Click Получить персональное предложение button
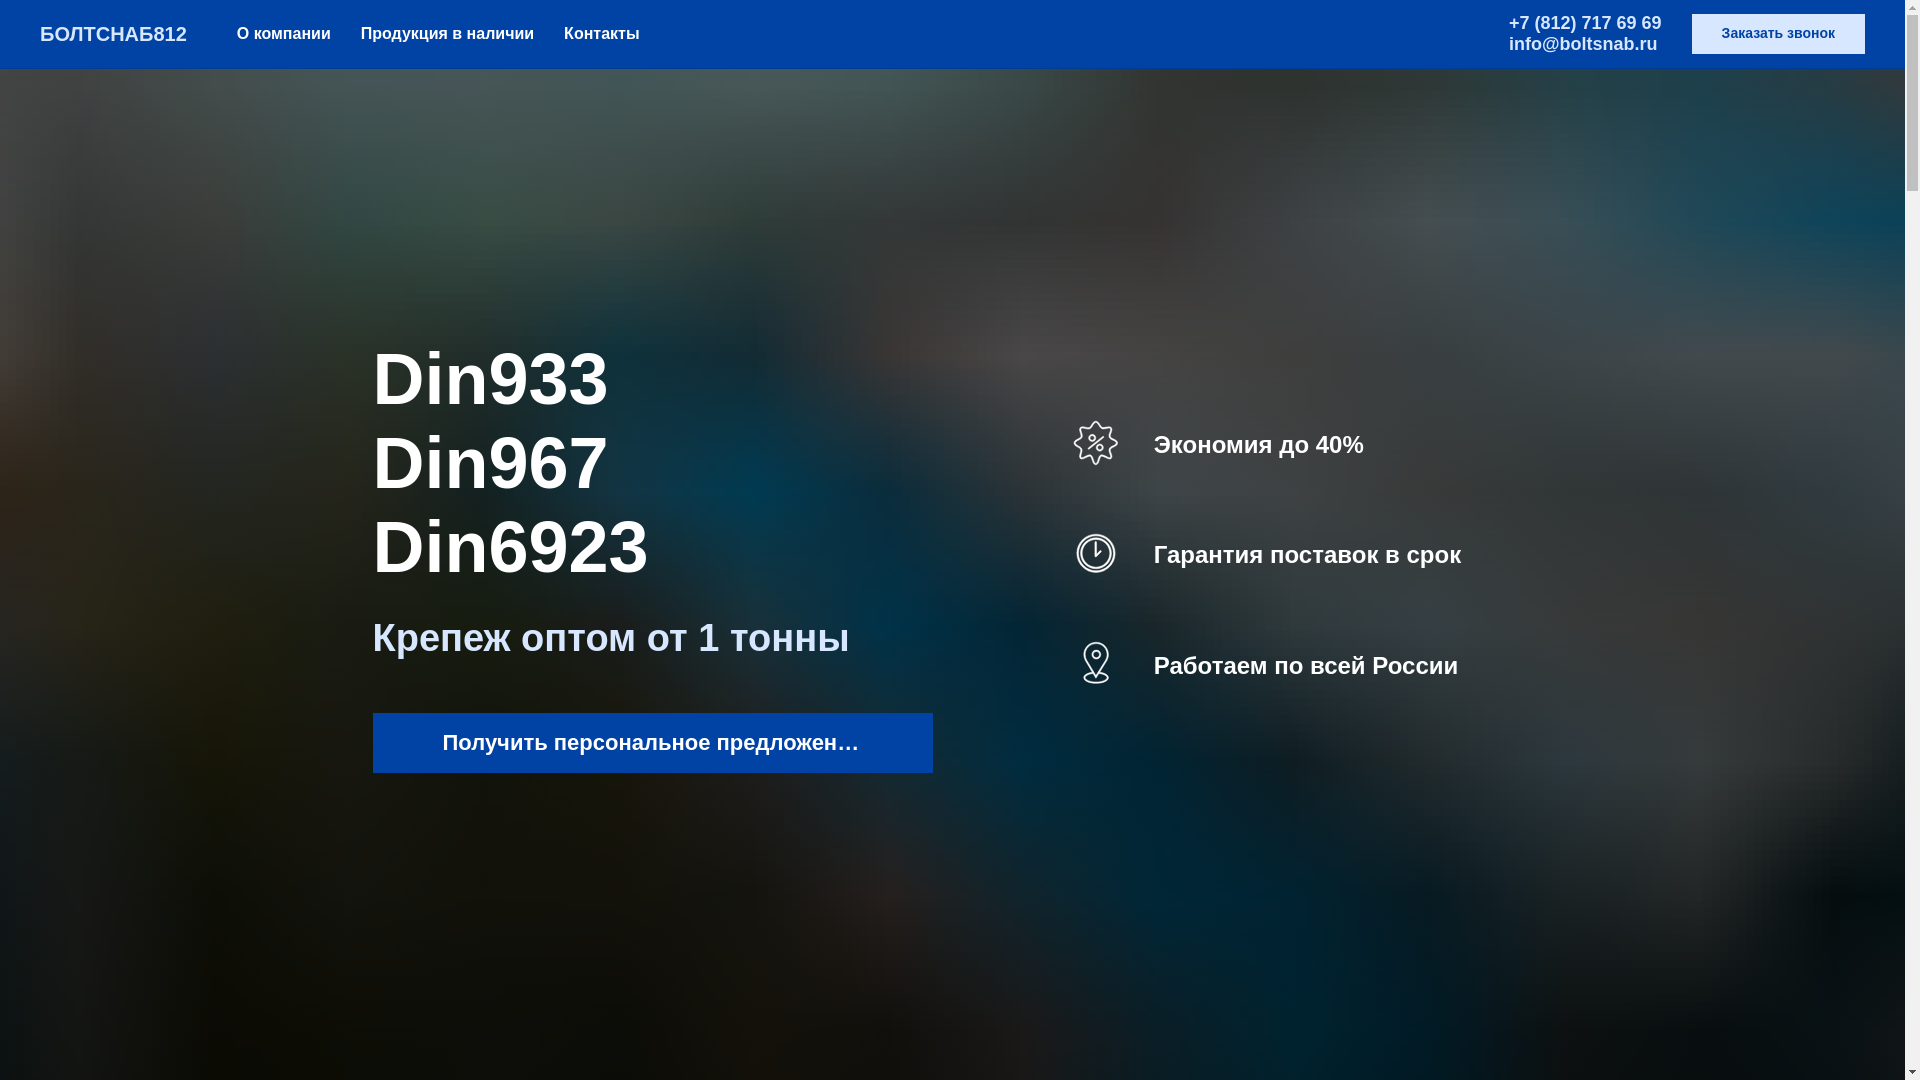The image size is (1920, 1080). [x=653, y=743]
